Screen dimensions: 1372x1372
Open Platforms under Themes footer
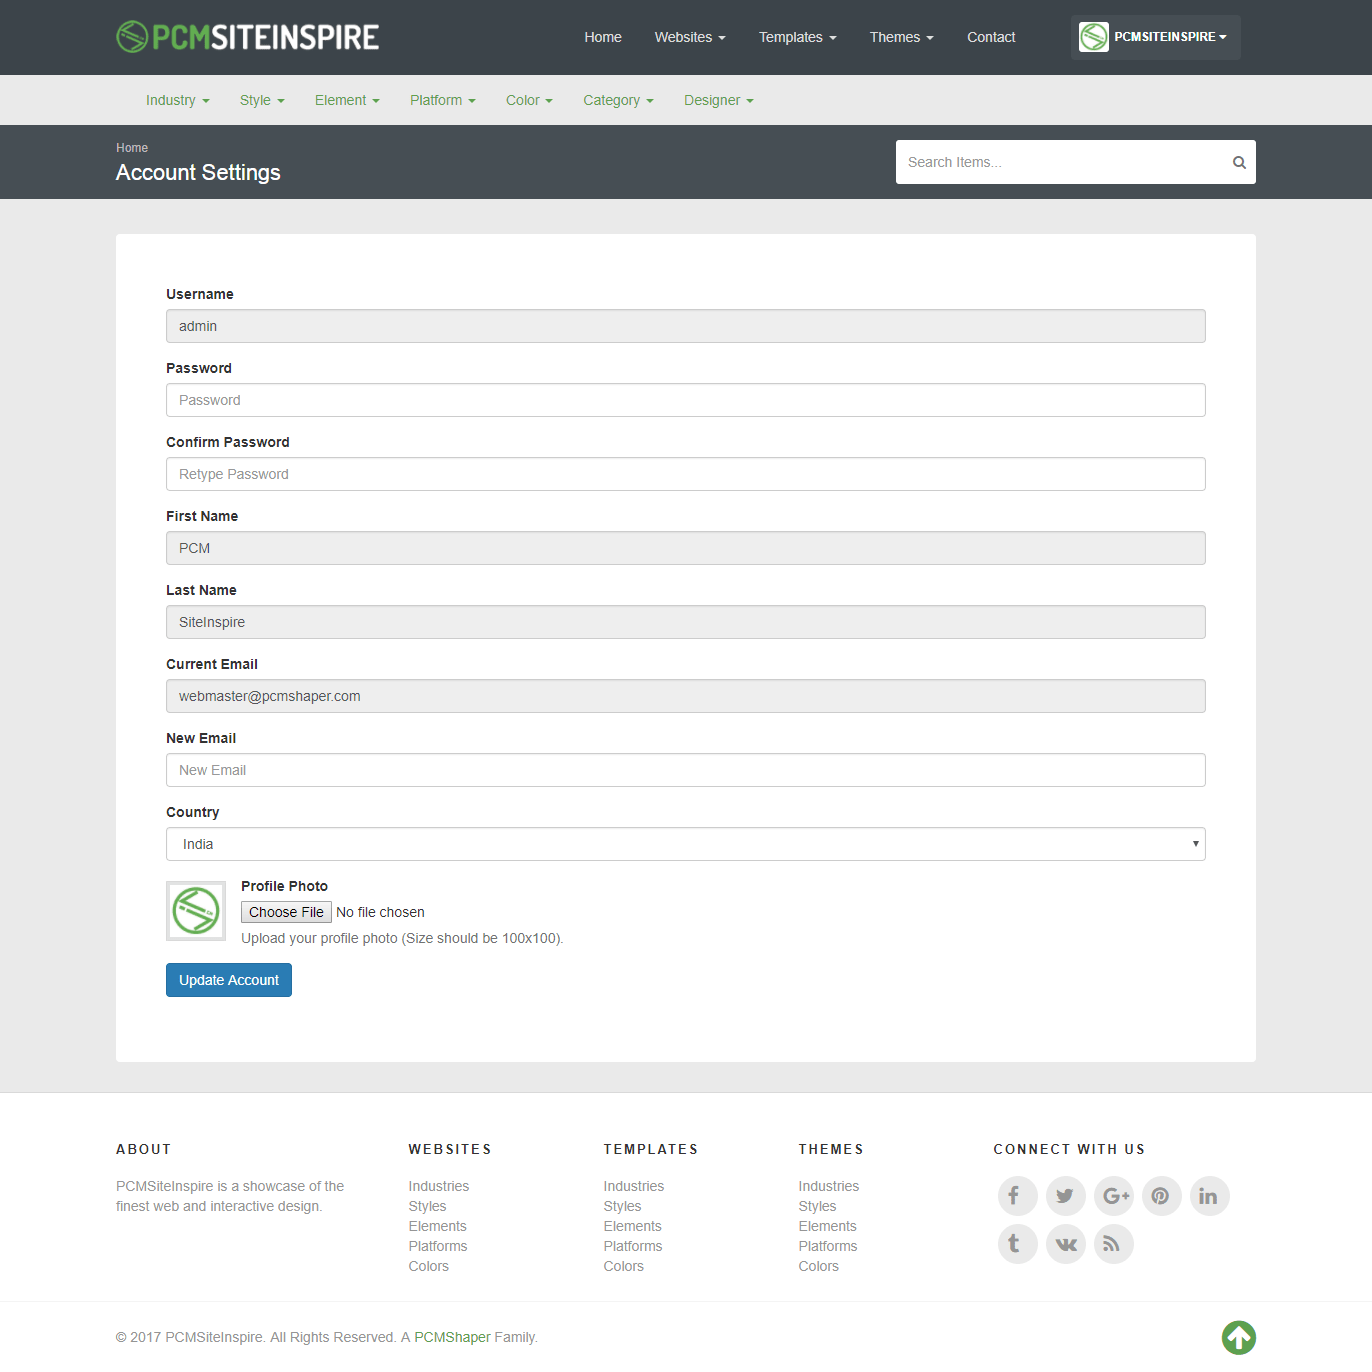(827, 1246)
